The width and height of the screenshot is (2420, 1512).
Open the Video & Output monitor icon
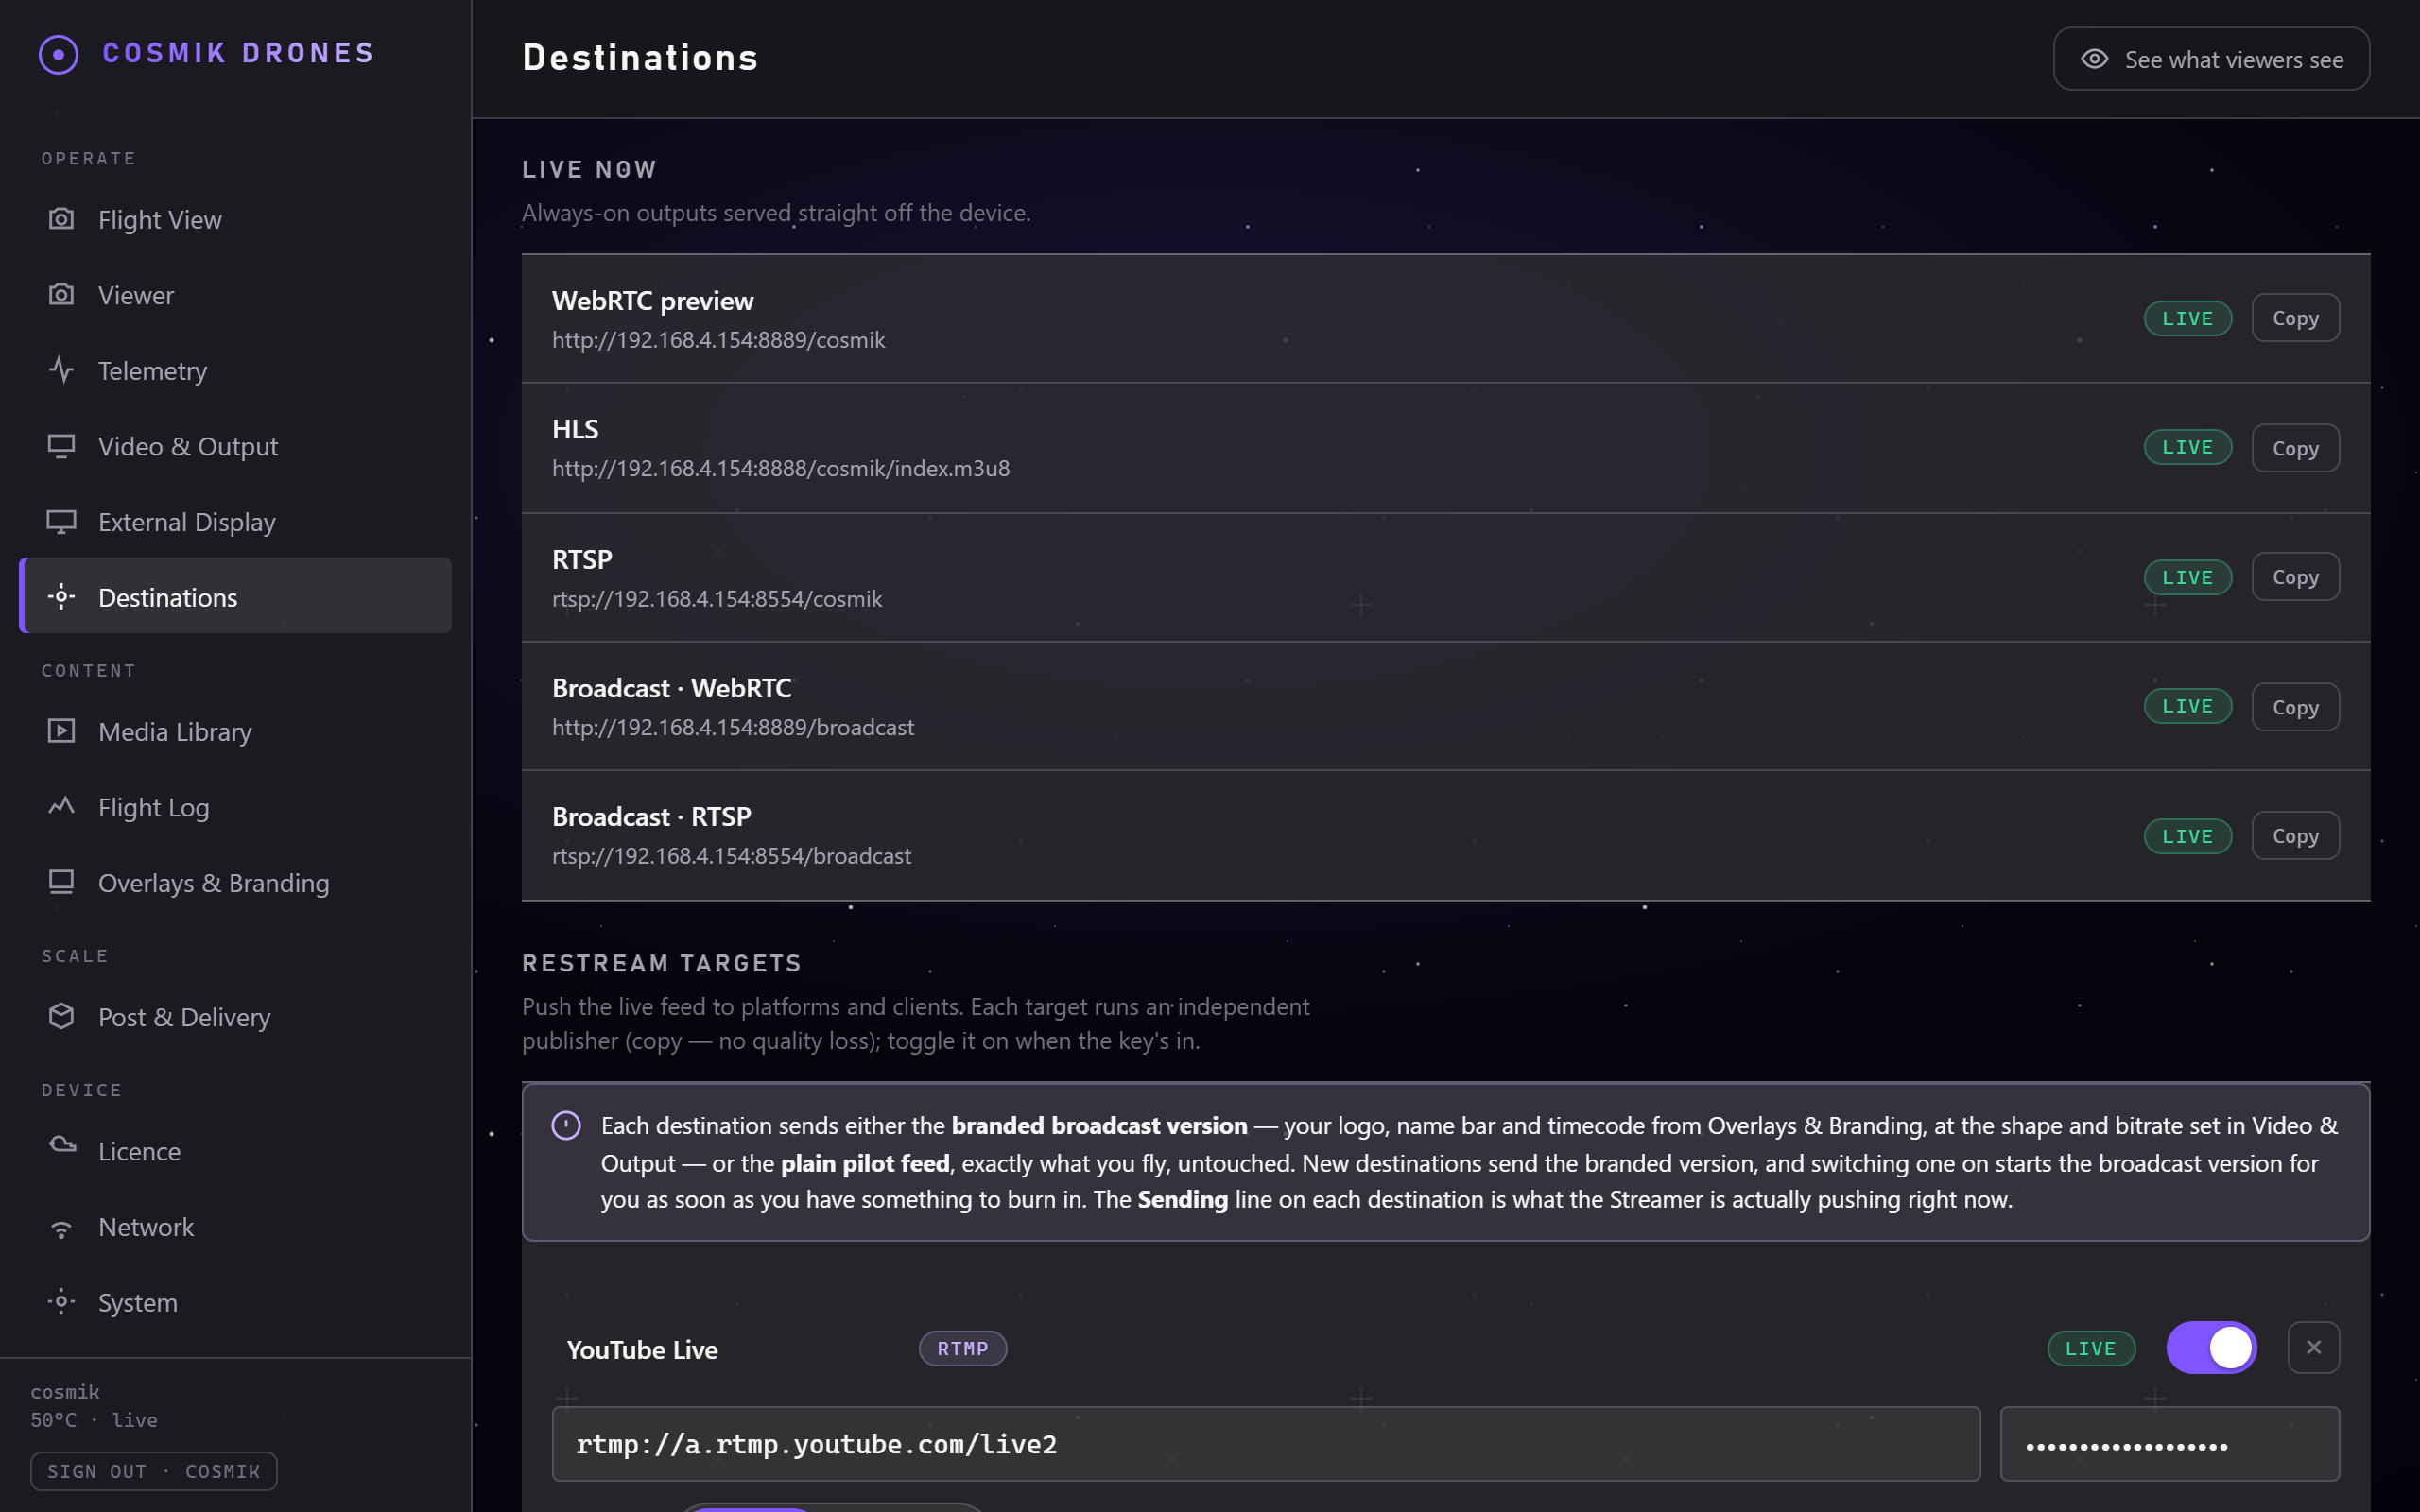(x=61, y=446)
